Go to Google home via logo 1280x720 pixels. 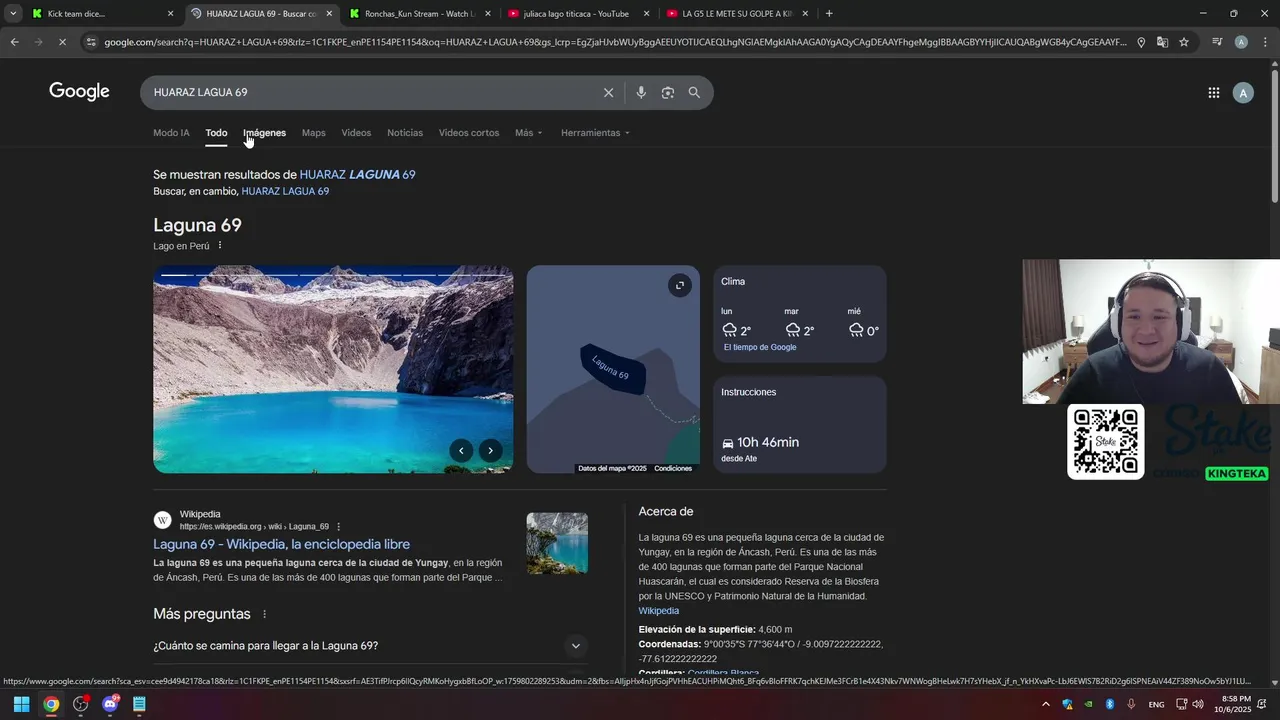coord(79,92)
